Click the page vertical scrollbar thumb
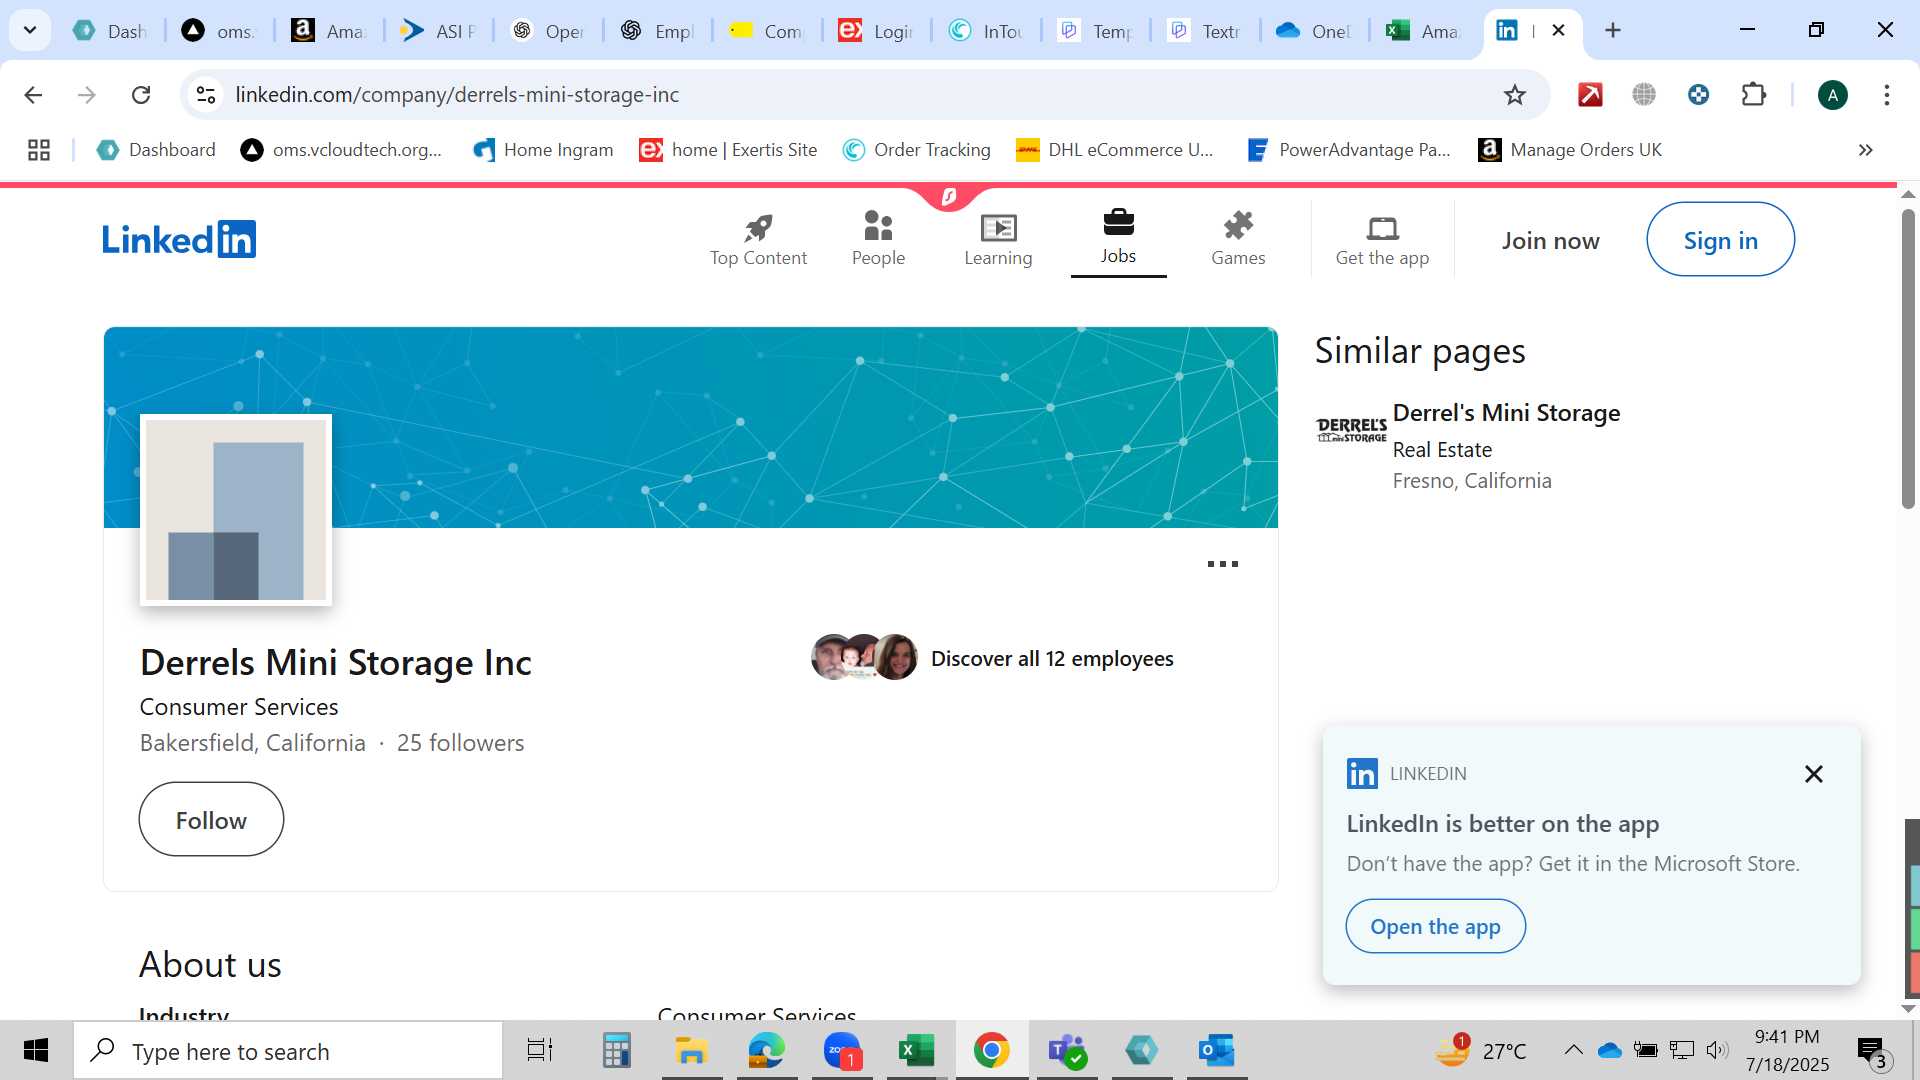This screenshot has width=1920, height=1080. [x=1908, y=358]
